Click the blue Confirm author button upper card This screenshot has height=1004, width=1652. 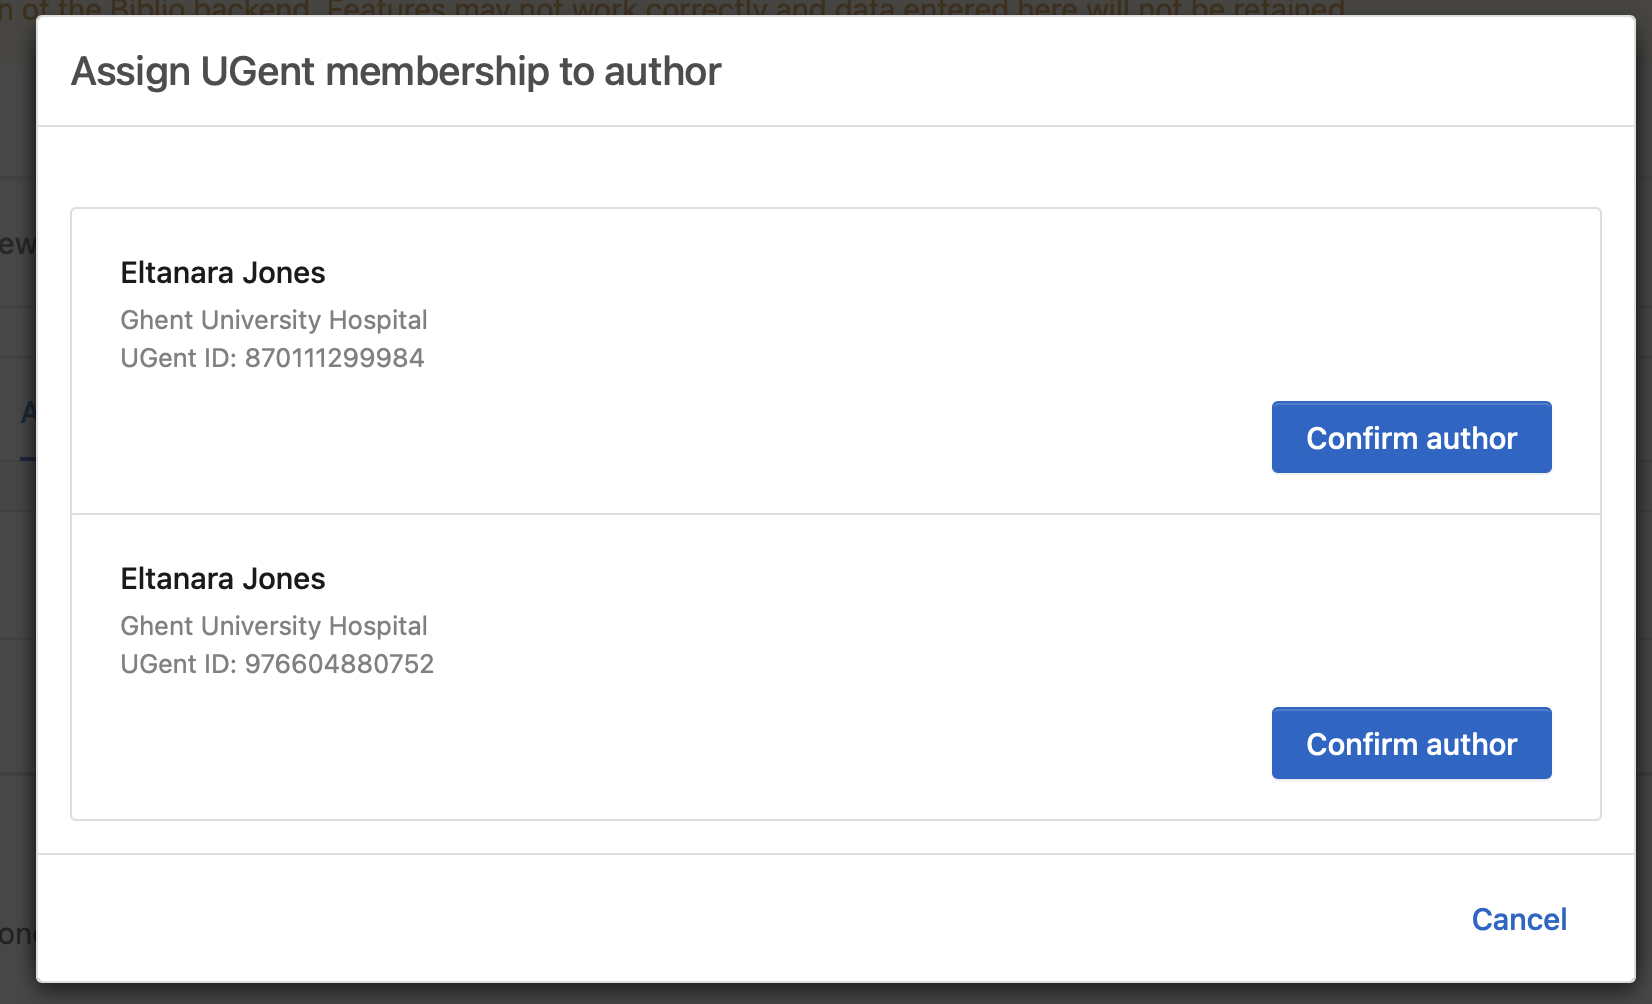pyautogui.click(x=1410, y=437)
